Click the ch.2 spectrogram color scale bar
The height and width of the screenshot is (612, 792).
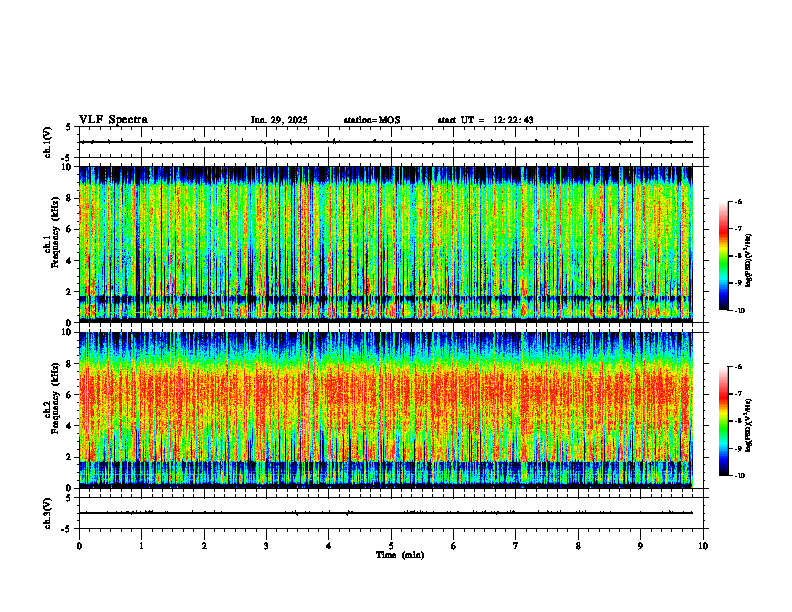coord(724,421)
